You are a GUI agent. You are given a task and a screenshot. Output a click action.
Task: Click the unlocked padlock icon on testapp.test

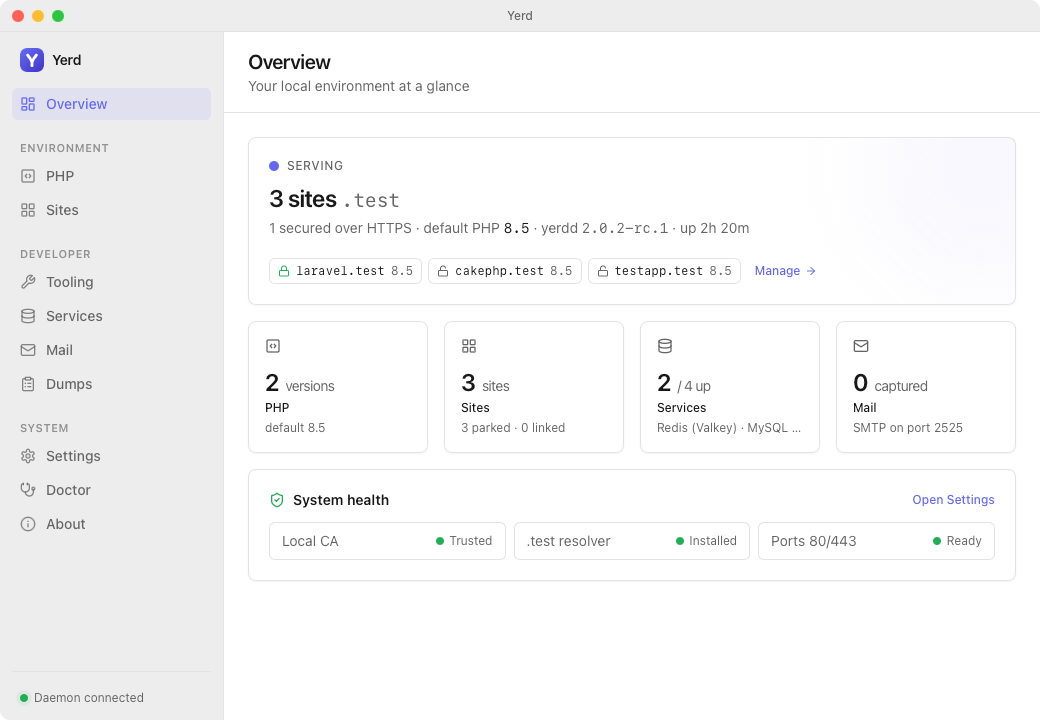[x=603, y=271]
